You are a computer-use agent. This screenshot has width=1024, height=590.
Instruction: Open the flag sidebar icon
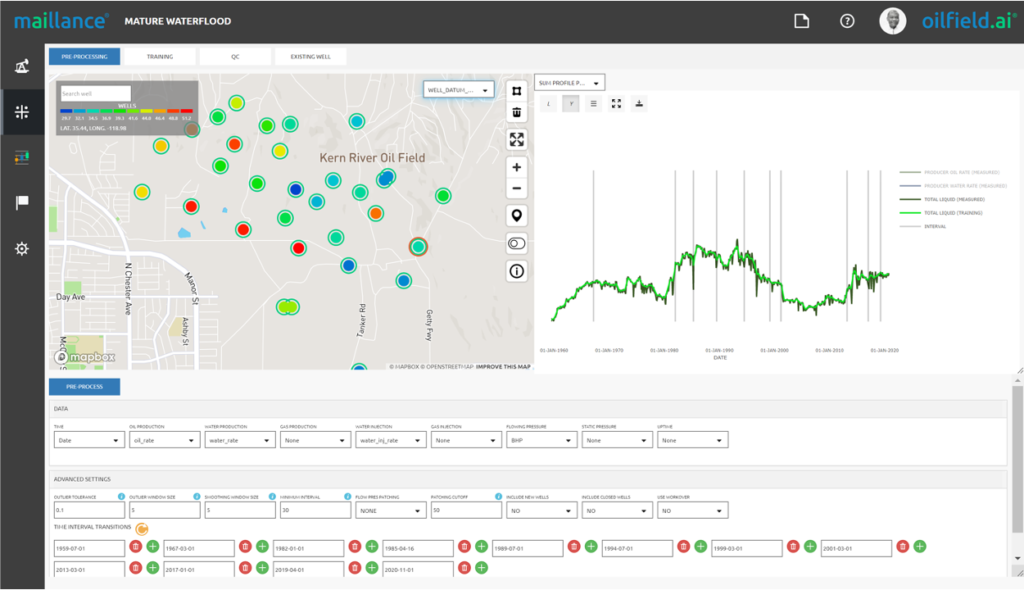[22, 203]
